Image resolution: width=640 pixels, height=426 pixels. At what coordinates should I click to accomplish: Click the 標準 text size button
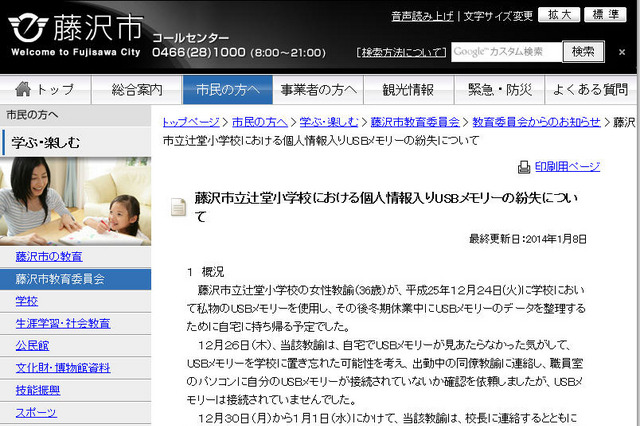(x=605, y=15)
